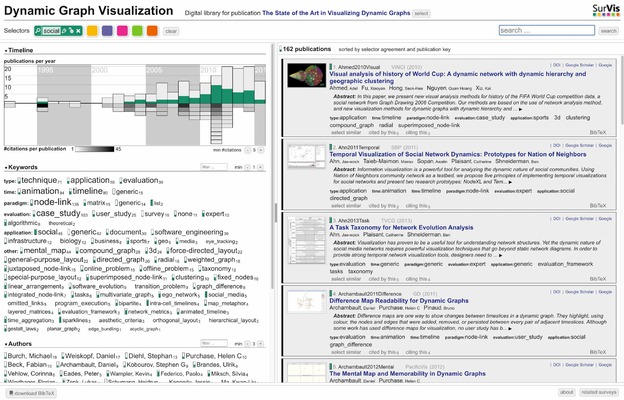The height and width of the screenshot is (400, 624).
Task: Open Difference Map Readability for Dynamic Graphs title
Action: pos(399,300)
